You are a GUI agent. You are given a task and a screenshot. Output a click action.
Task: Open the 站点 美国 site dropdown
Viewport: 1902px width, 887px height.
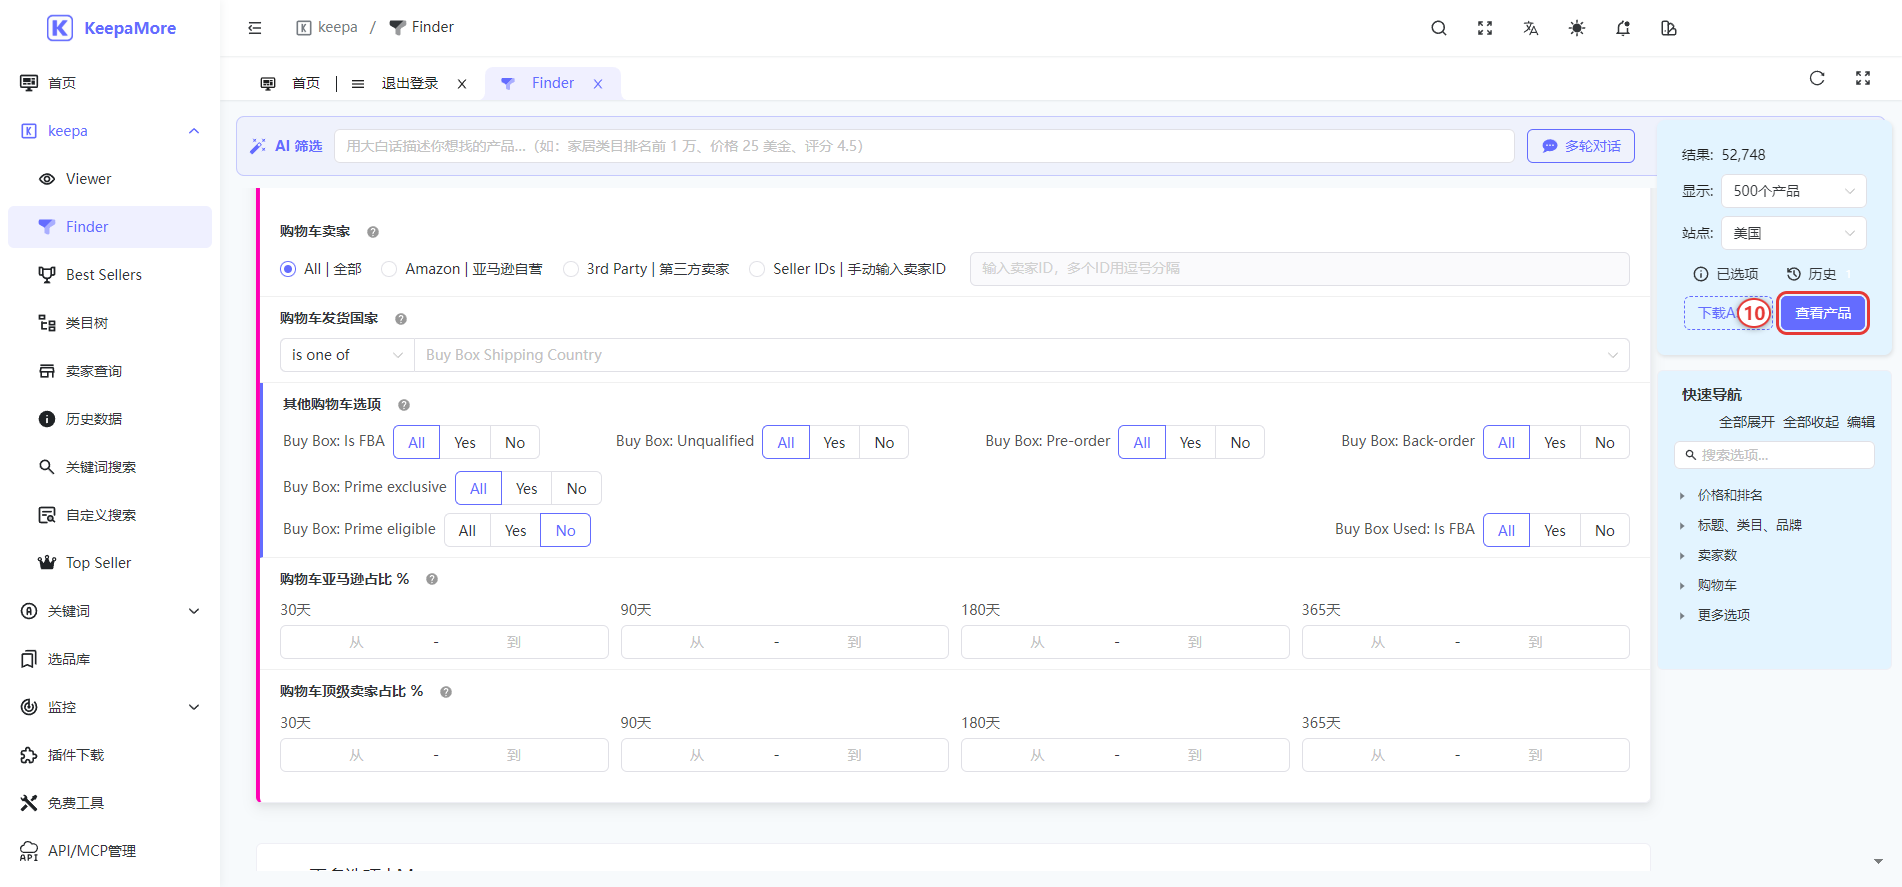1794,233
